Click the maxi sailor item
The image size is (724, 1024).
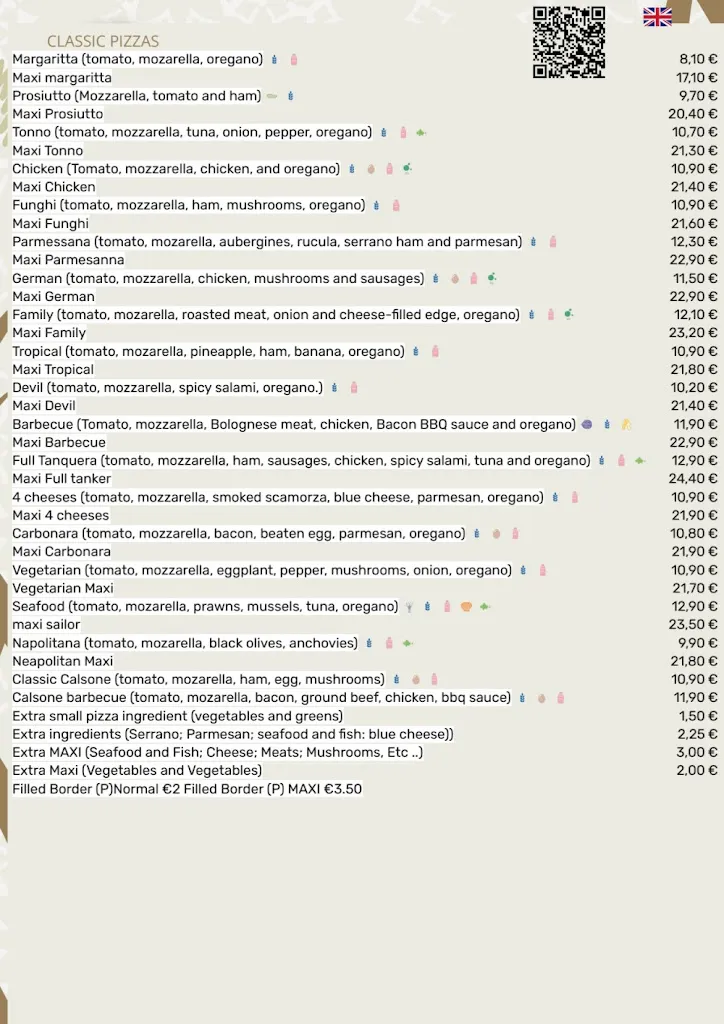pos(46,625)
